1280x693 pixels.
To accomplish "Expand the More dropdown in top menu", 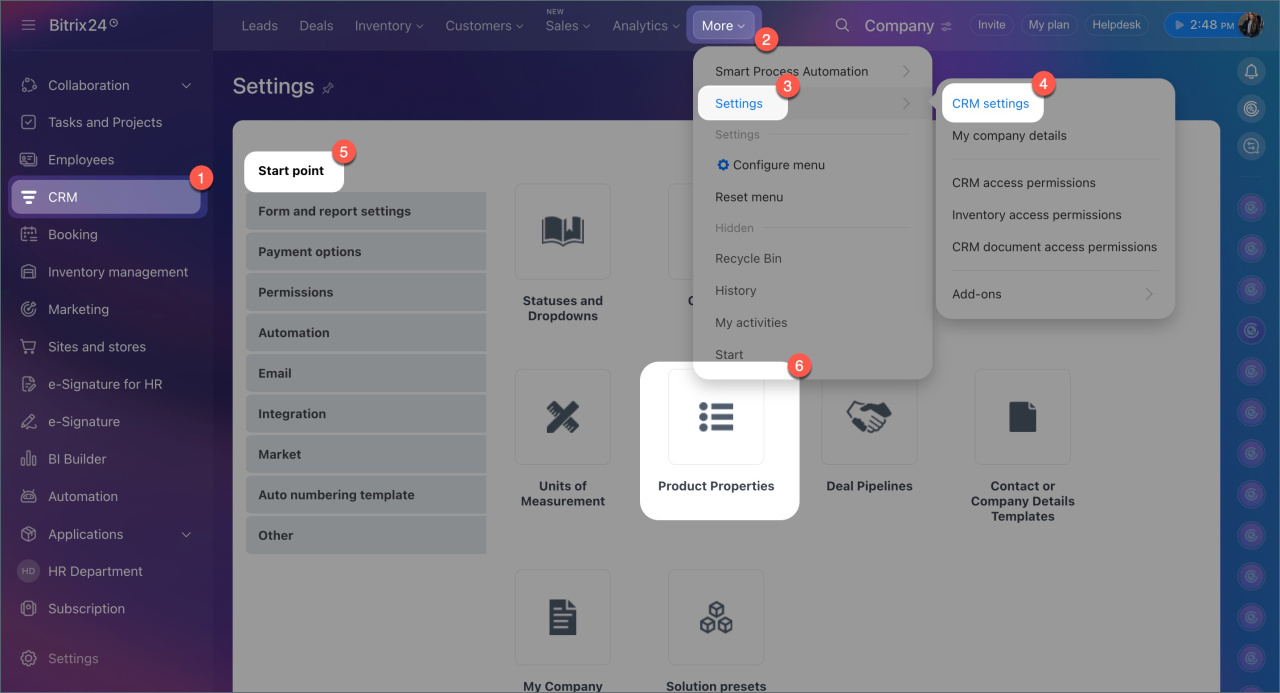I will point(723,26).
